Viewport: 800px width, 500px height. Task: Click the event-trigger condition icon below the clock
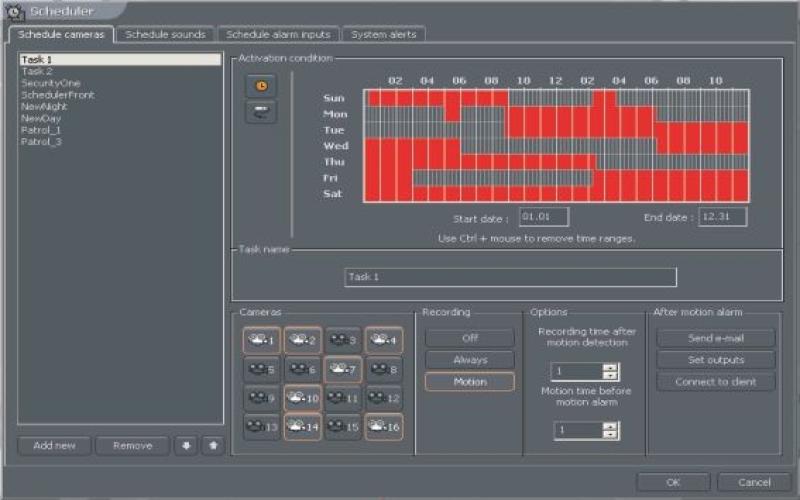point(261,112)
